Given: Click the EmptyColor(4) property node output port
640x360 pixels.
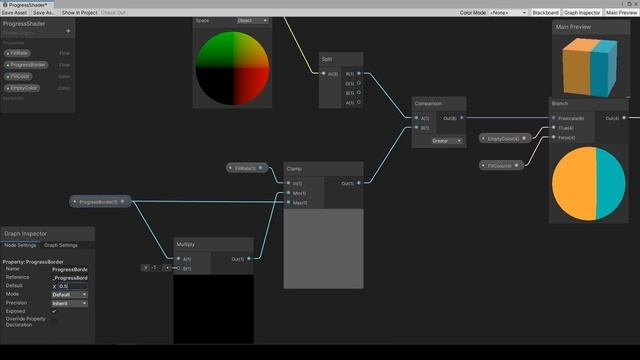Looking at the screenshot, I should (x=524, y=138).
